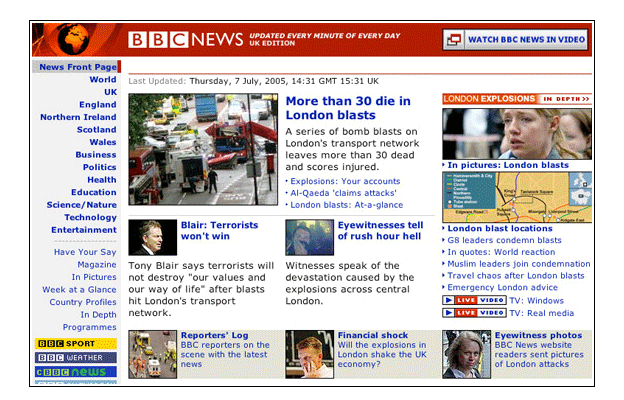Click the CBBC News badge in sidebar
Image resolution: width=624 pixels, height=400 pixels.
76,372
